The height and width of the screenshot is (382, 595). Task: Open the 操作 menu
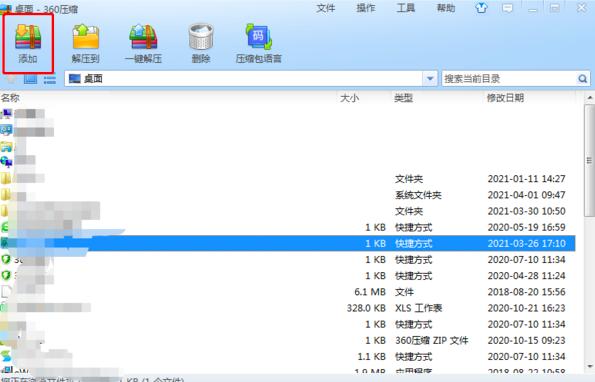pos(366,8)
